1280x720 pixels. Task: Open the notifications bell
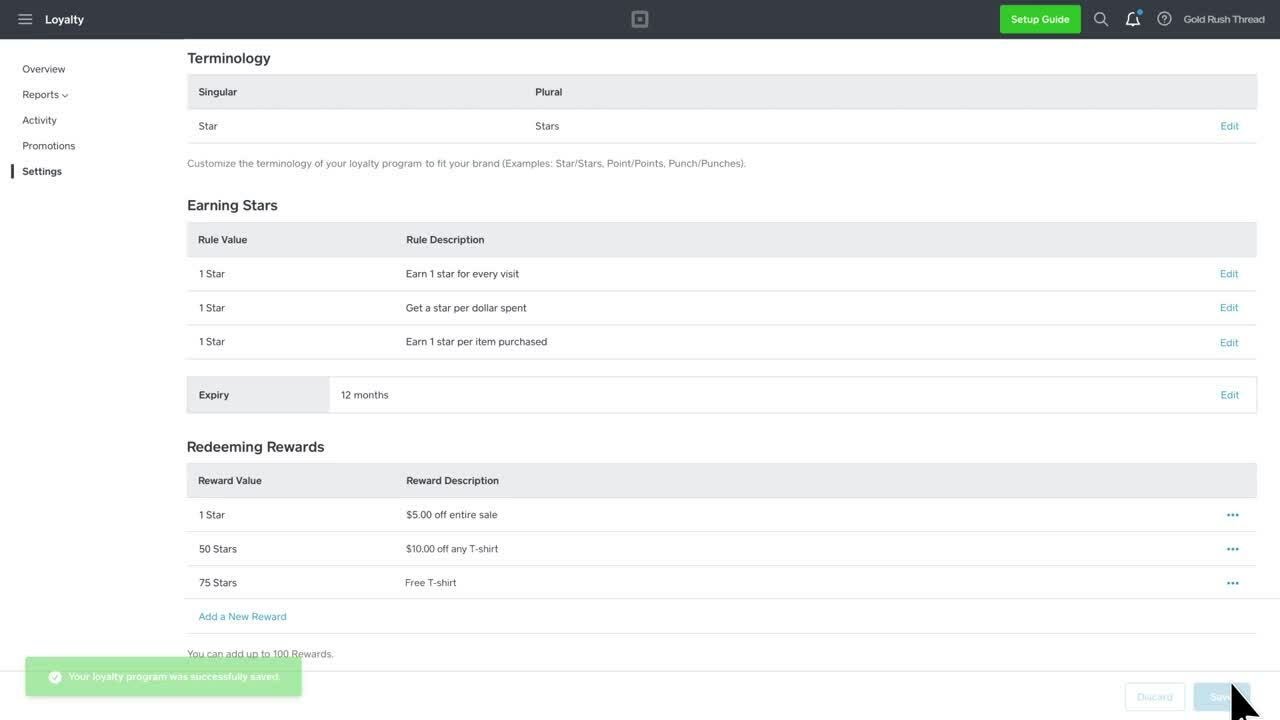pyautogui.click(x=1133, y=19)
